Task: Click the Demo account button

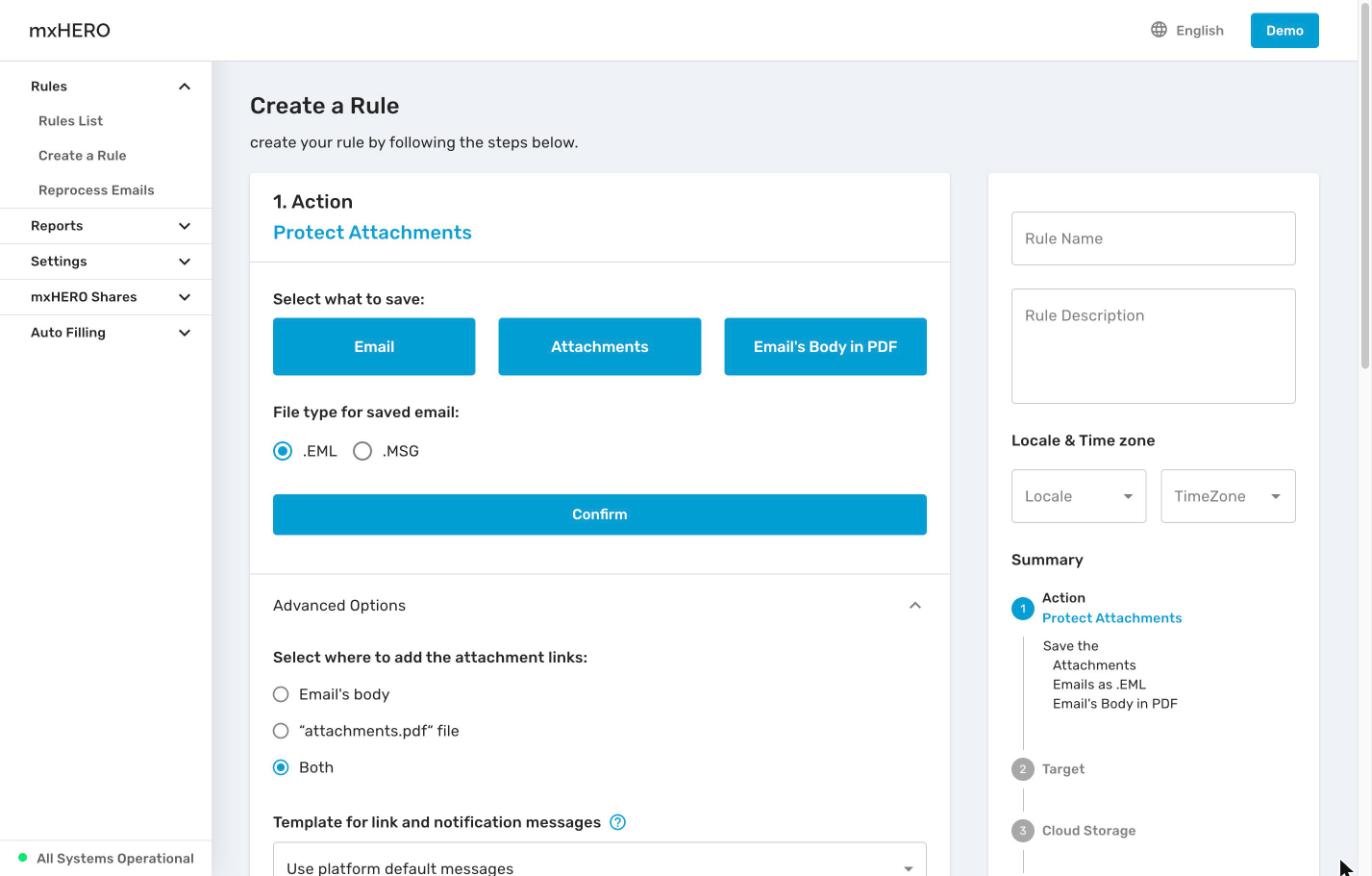Action: pos(1284,30)
